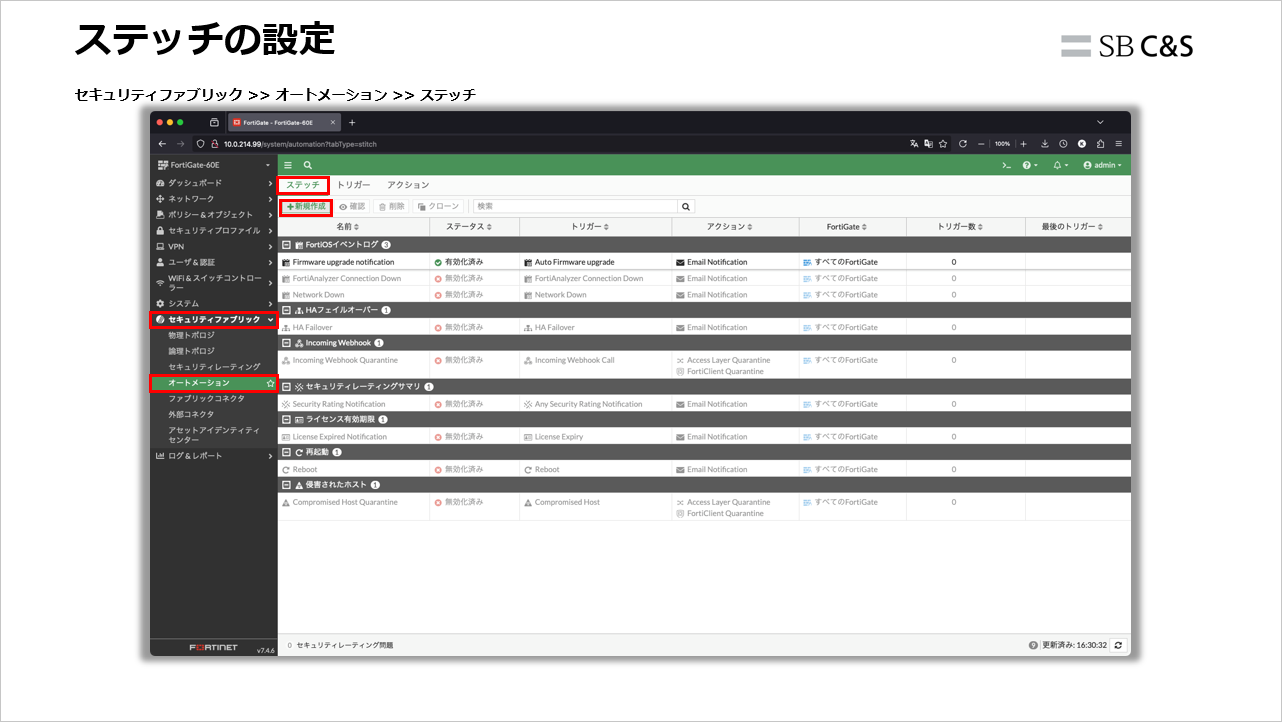Click the Compromised Host warning trigger icon
Viewport: 1282px width, 722px height.
(x=528, y=502)
